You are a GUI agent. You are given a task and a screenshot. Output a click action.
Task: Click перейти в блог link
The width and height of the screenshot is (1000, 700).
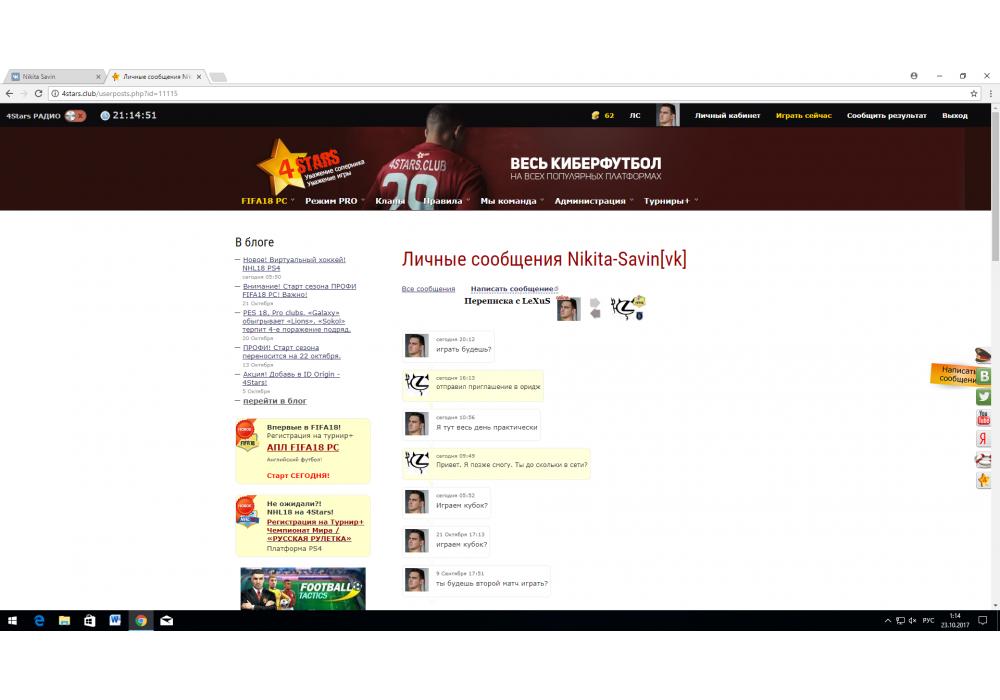tap(274, 401)
